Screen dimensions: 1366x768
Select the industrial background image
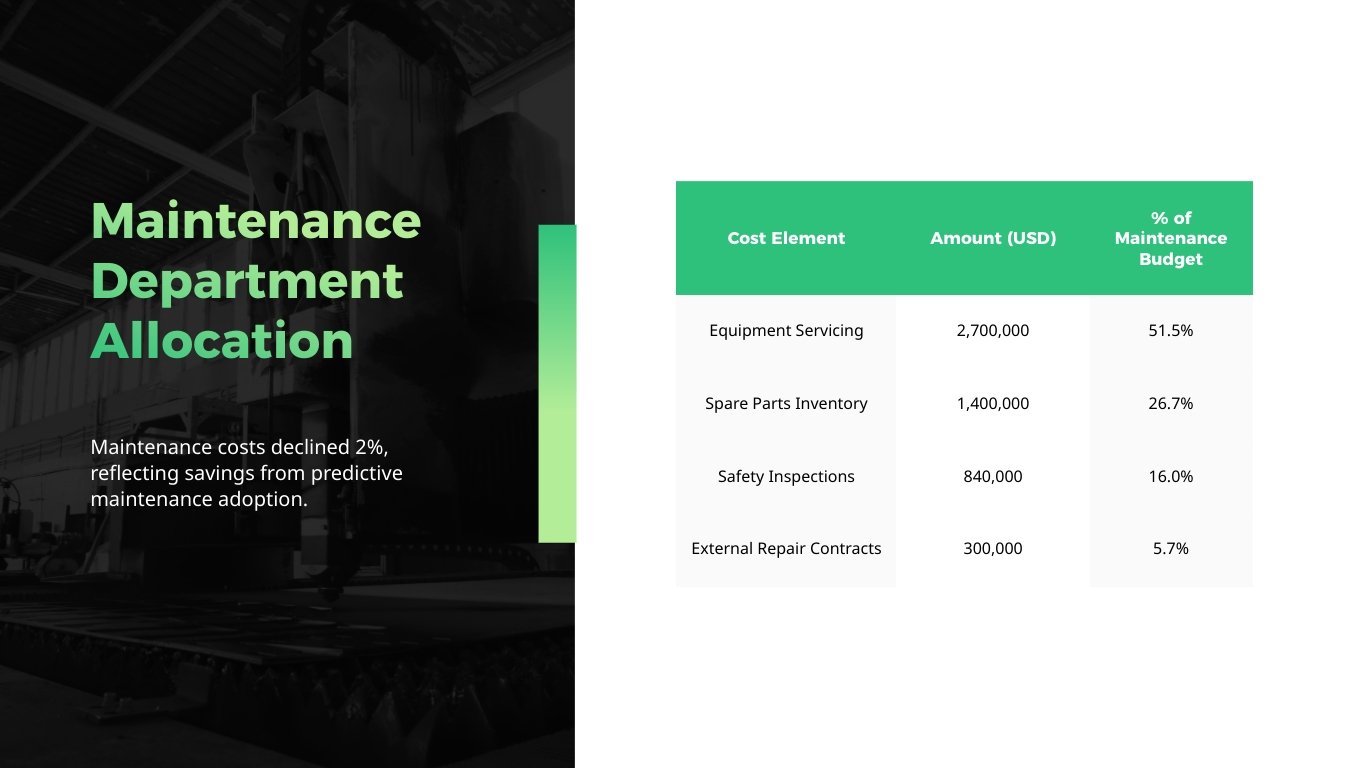(x=280, y=650)
